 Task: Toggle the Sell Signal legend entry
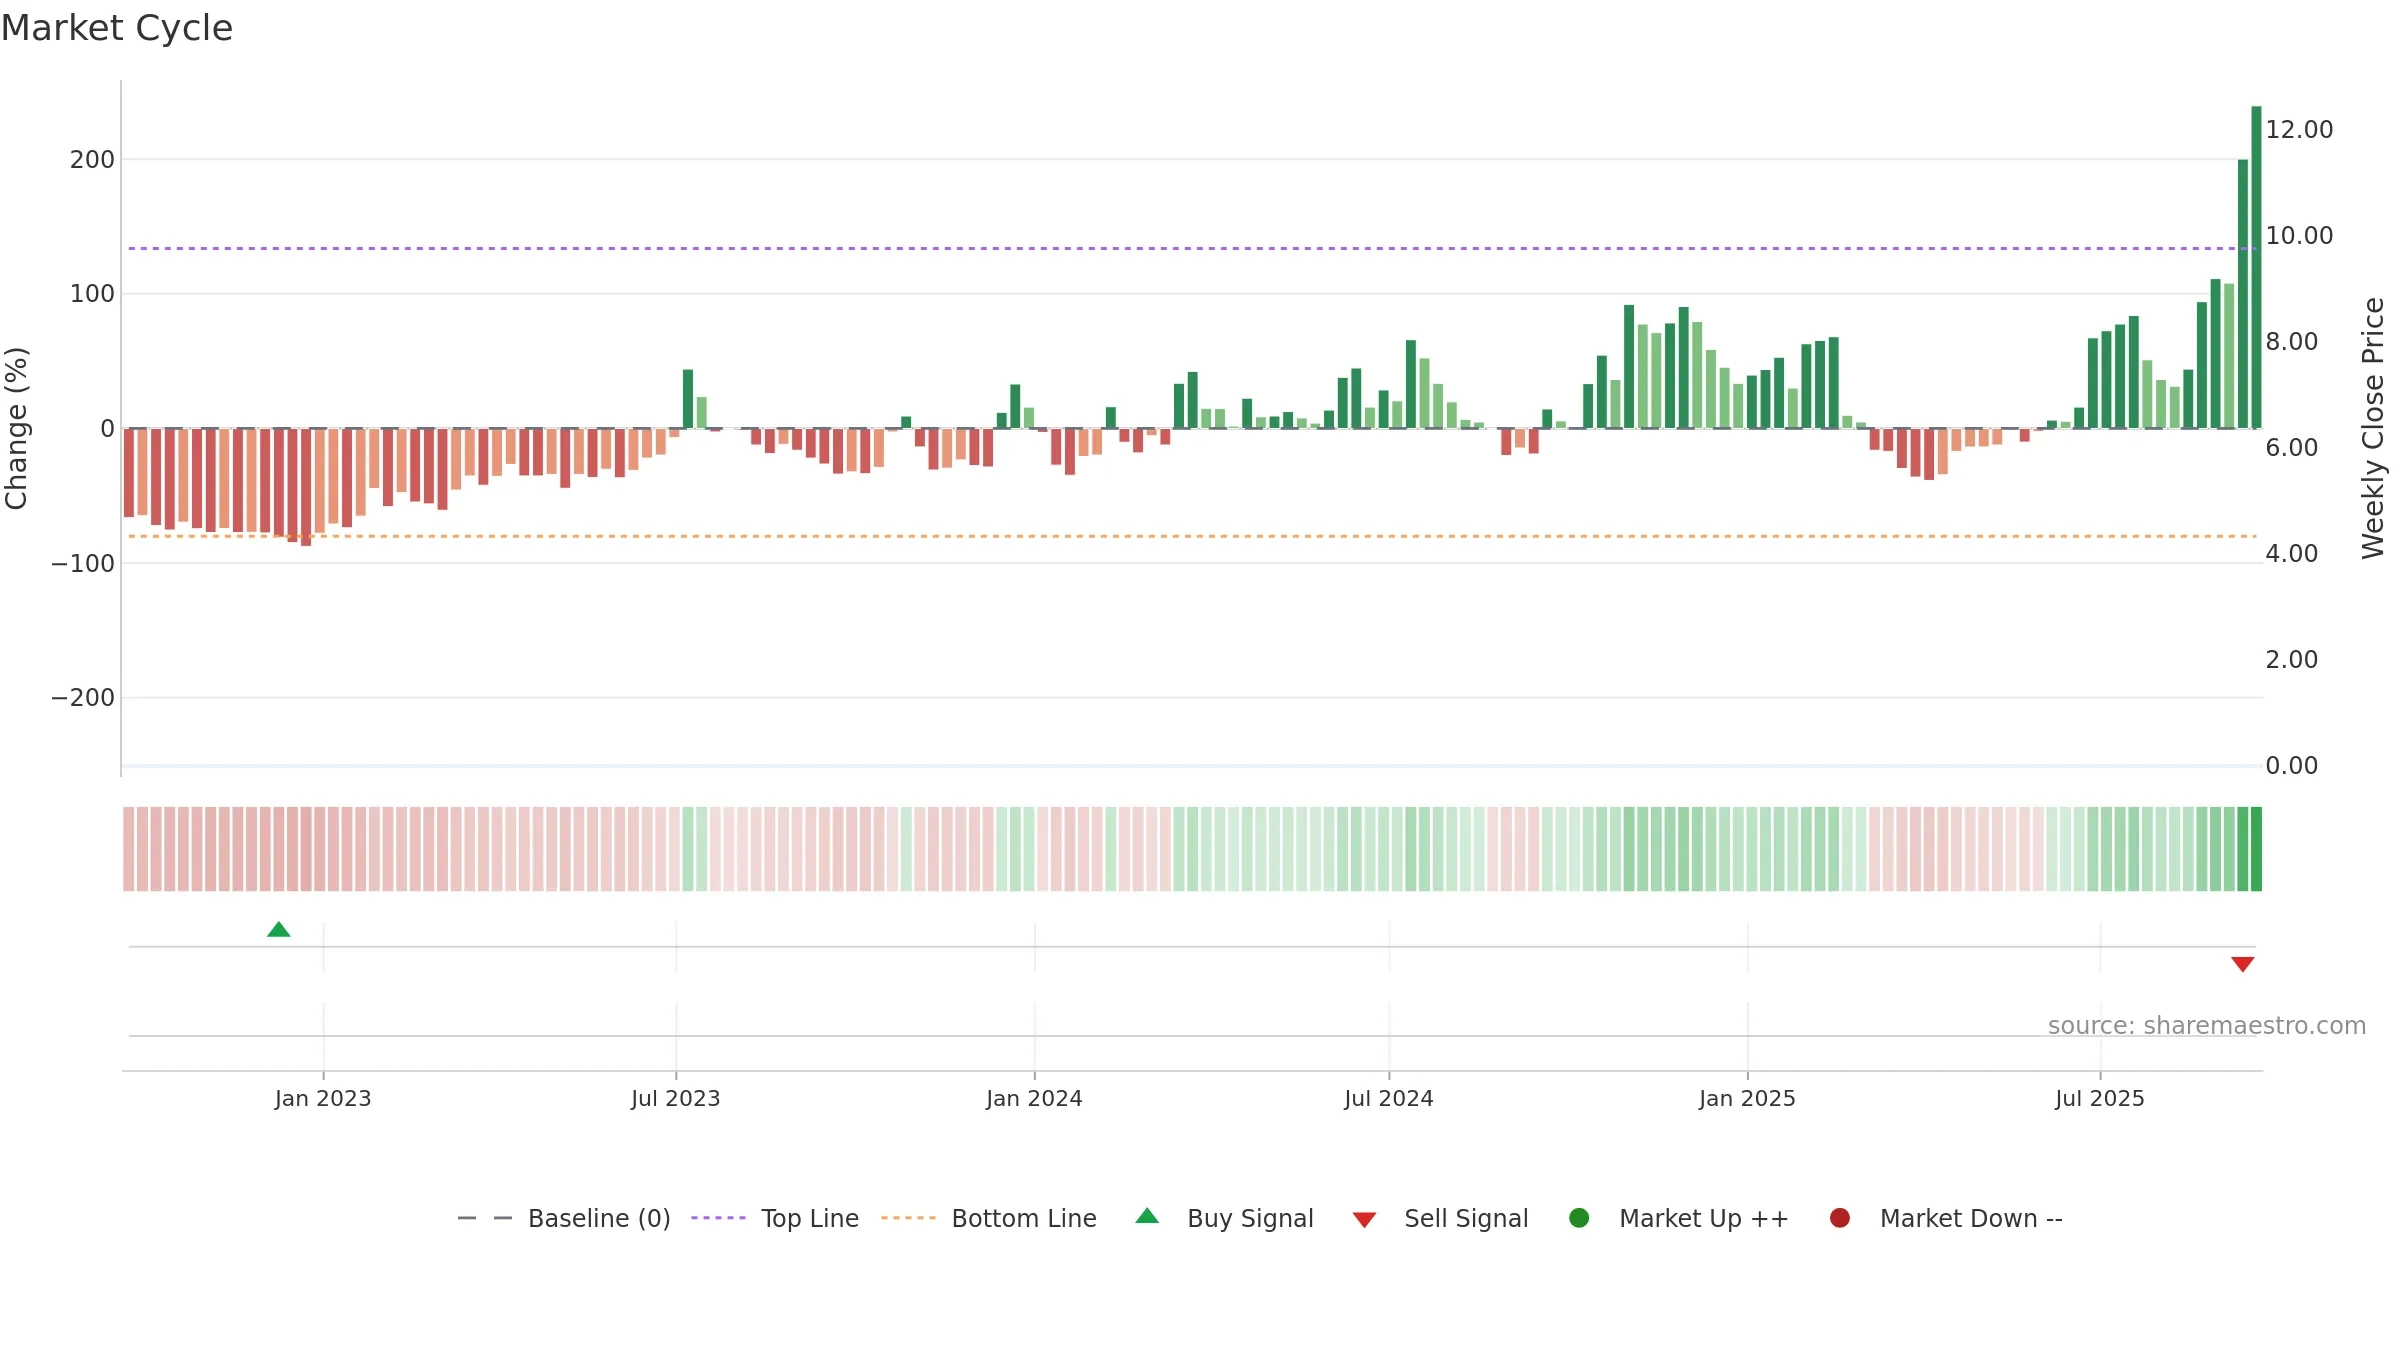coord(1440,1218)
